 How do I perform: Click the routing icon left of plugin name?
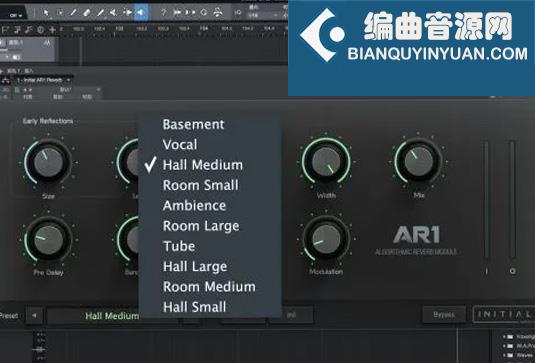click(x=6, y=81)
